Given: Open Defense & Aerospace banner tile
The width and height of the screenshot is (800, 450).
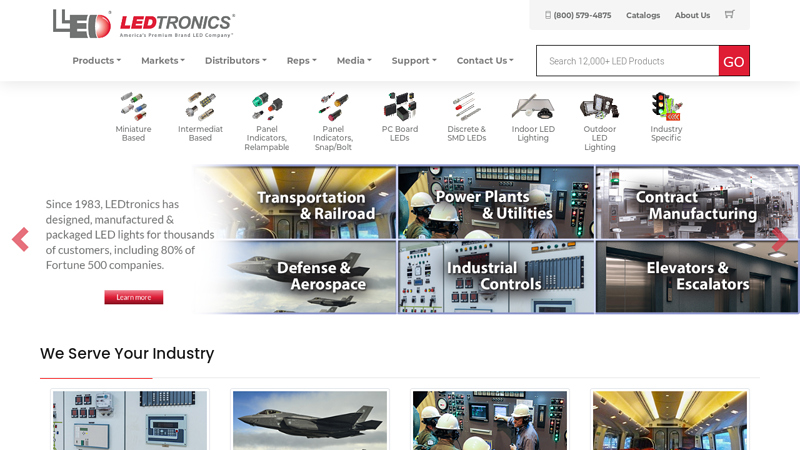Looking at the screenshot, I should pos(296,277).
